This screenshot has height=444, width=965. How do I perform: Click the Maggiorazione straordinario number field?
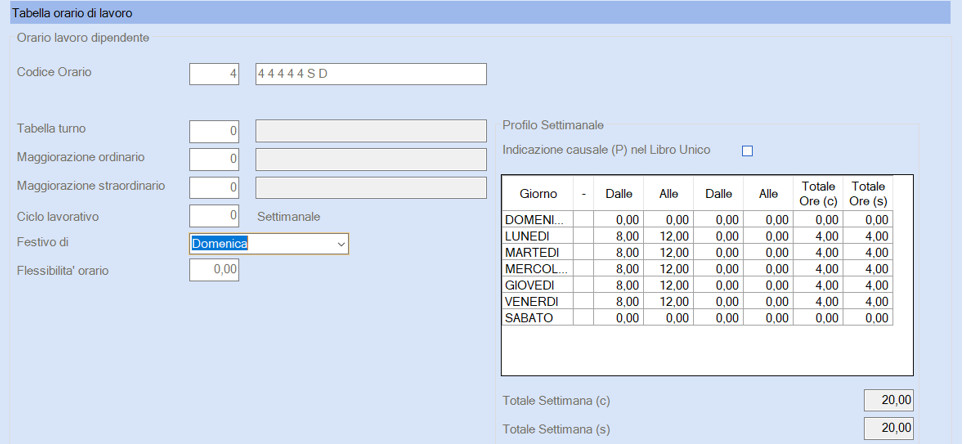click(214, 187)
